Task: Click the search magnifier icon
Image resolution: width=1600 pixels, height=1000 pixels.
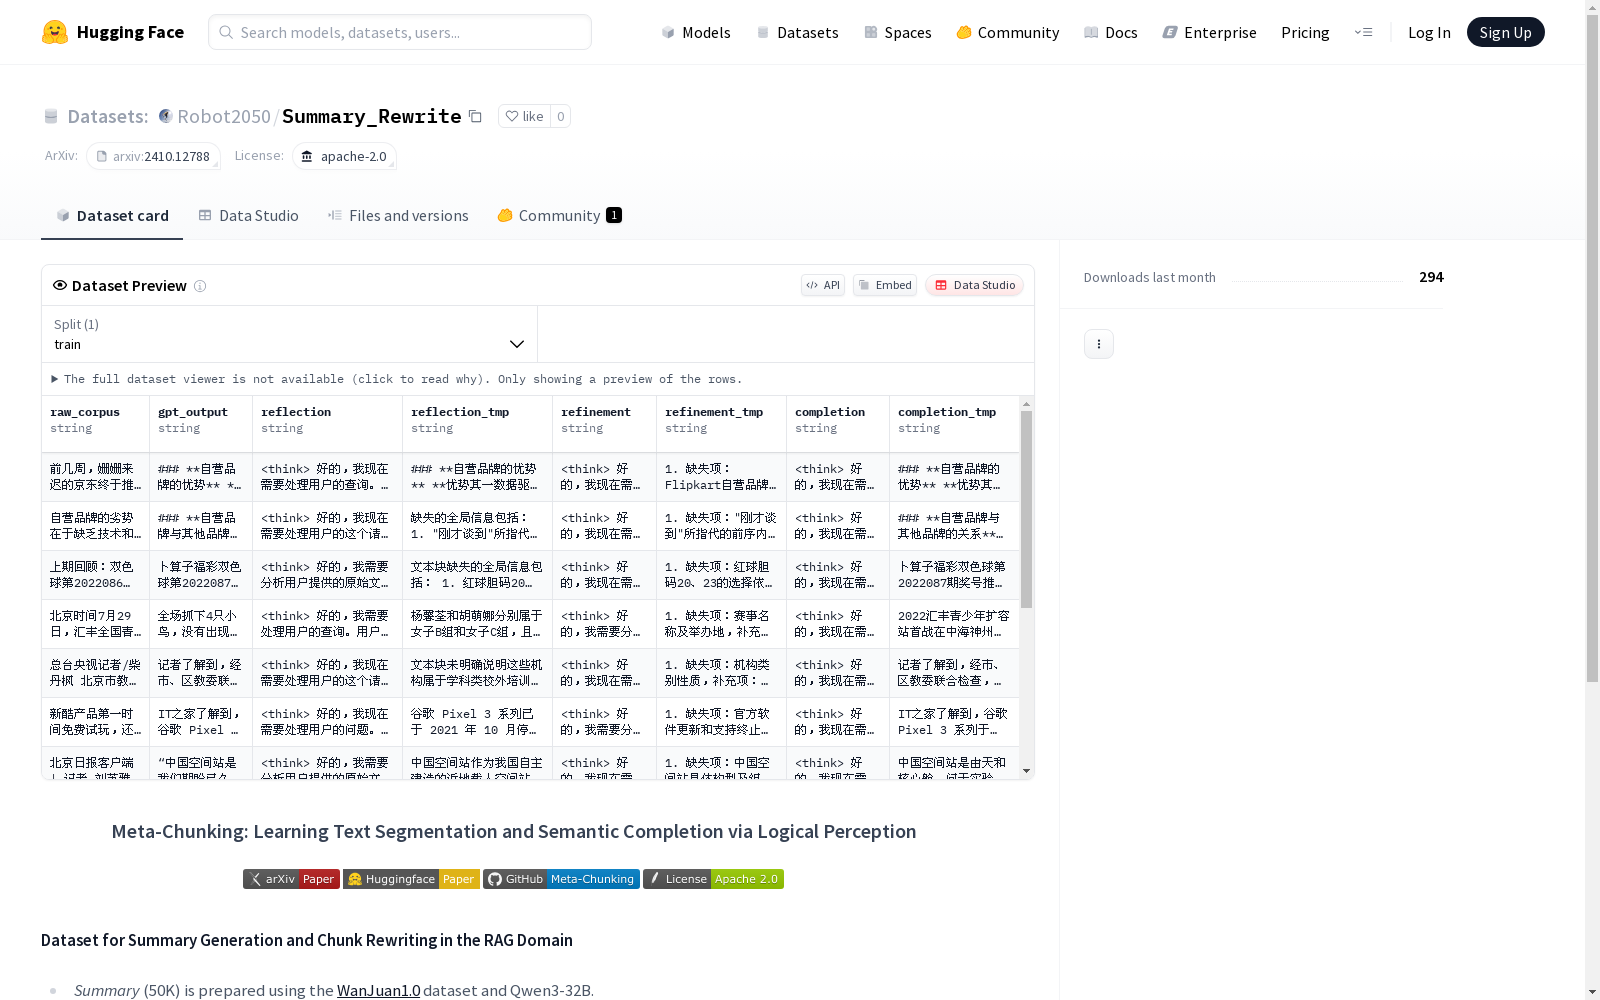Action: click(x=226, y=32)
